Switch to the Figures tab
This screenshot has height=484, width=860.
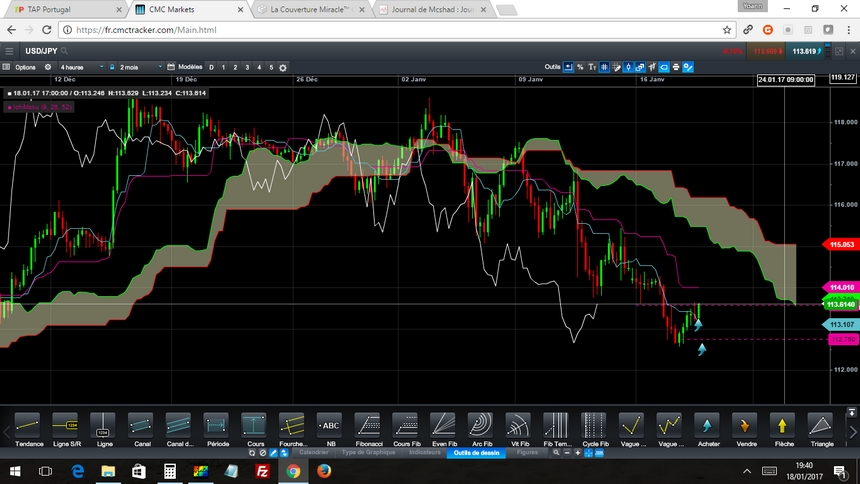pyautogui.click(x=527, y=453)
